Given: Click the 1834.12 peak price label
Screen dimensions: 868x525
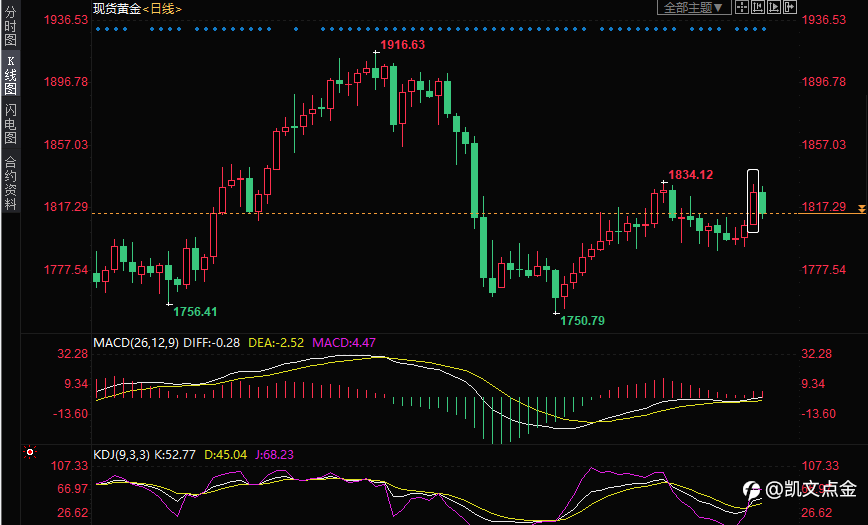Looking at the screenshot, I should click(x=690, y=175).
